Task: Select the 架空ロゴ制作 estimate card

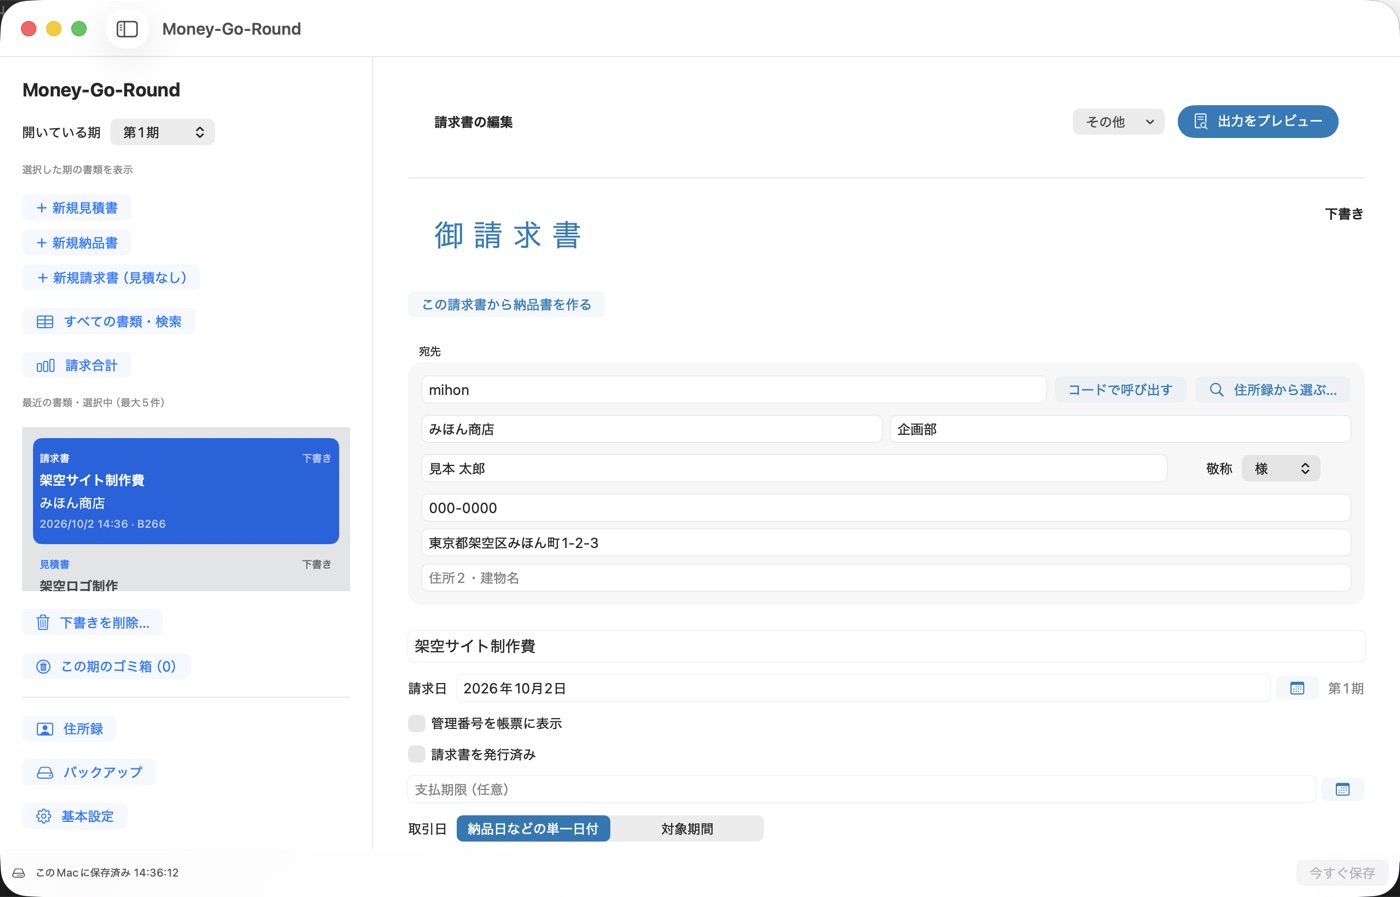Action: pos(186,574)
